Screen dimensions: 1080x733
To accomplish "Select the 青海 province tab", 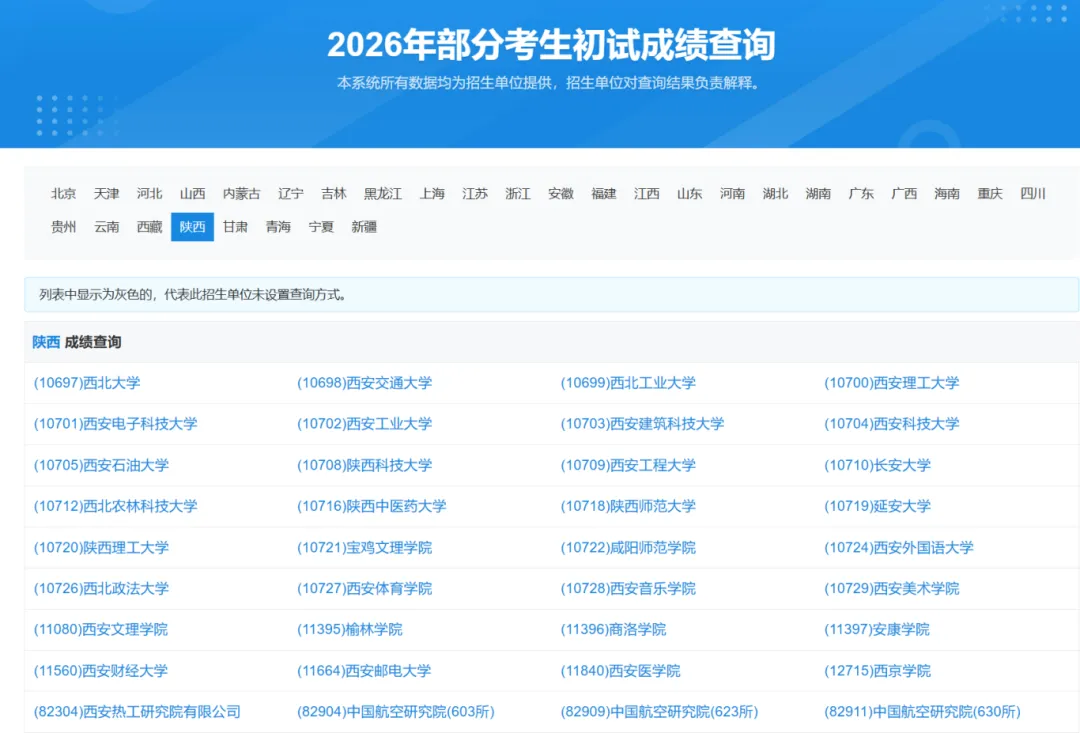I will [x=278, y=227].
